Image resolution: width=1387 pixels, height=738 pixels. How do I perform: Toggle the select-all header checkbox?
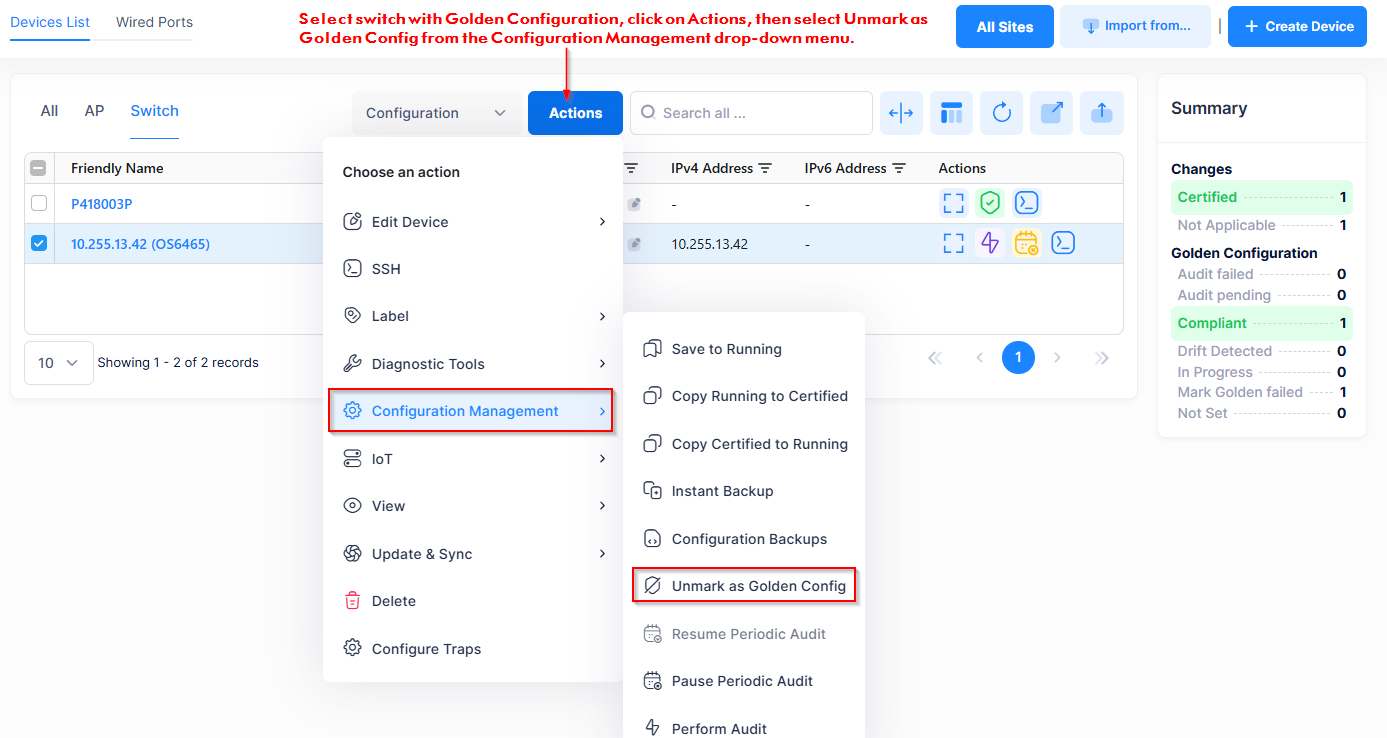(x=39, y=168)
